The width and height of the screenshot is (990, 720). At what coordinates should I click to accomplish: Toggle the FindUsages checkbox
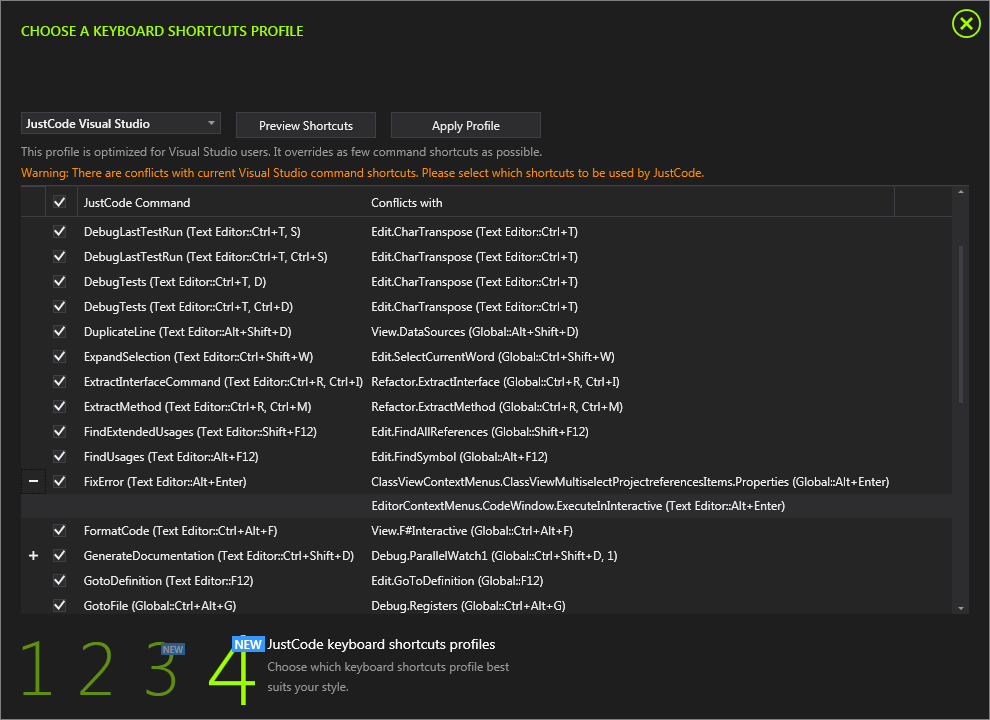point(60,456)
